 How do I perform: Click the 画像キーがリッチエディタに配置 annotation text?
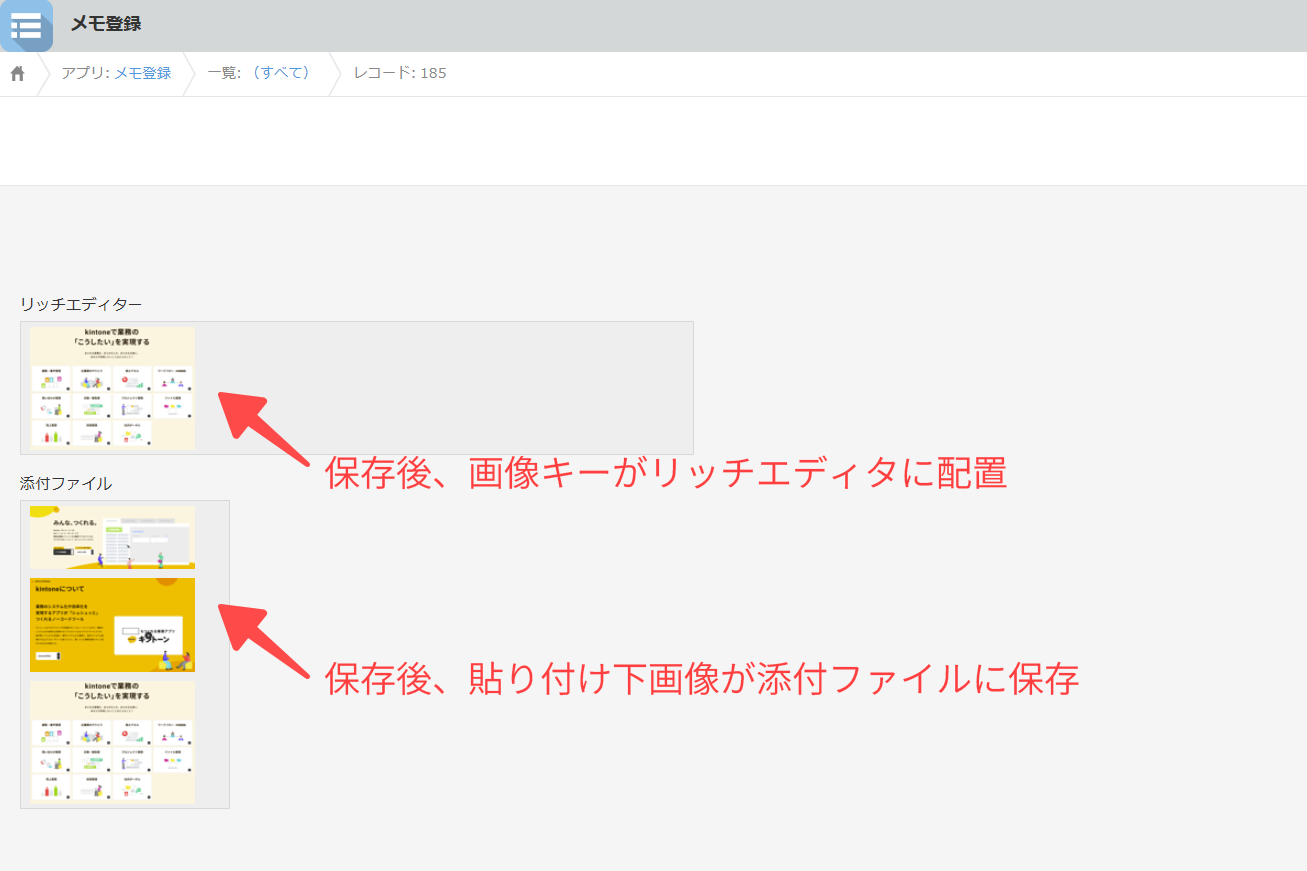(x=665, y=474)
